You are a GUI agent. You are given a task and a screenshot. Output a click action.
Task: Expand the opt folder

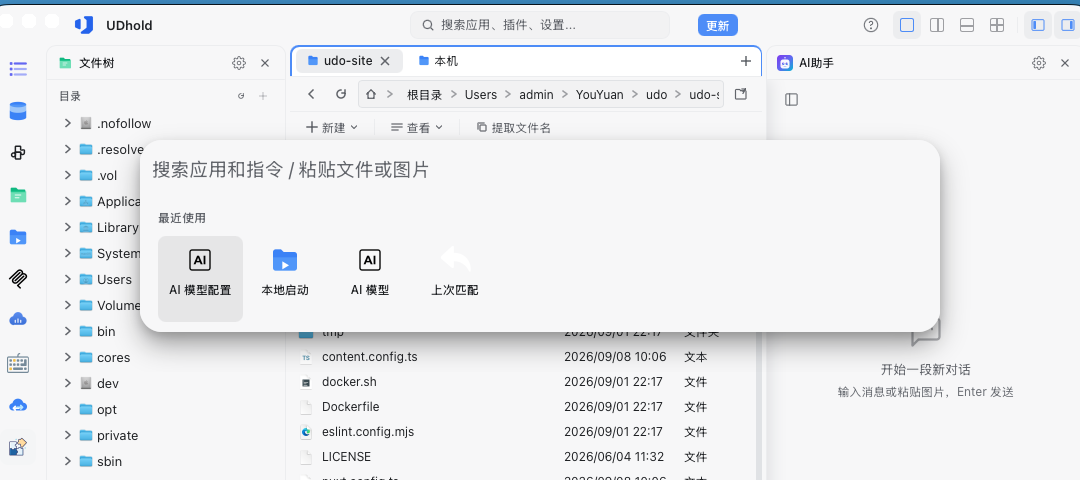point(68,409)
